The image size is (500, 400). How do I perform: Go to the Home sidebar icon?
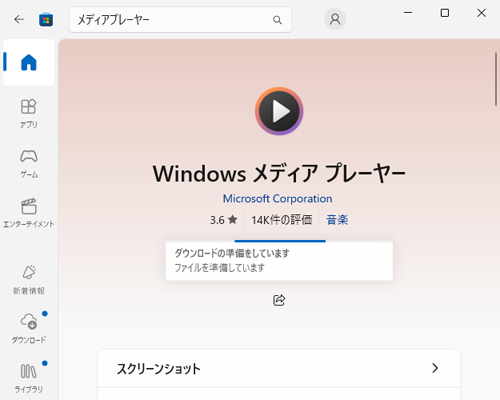pos(29,62)
